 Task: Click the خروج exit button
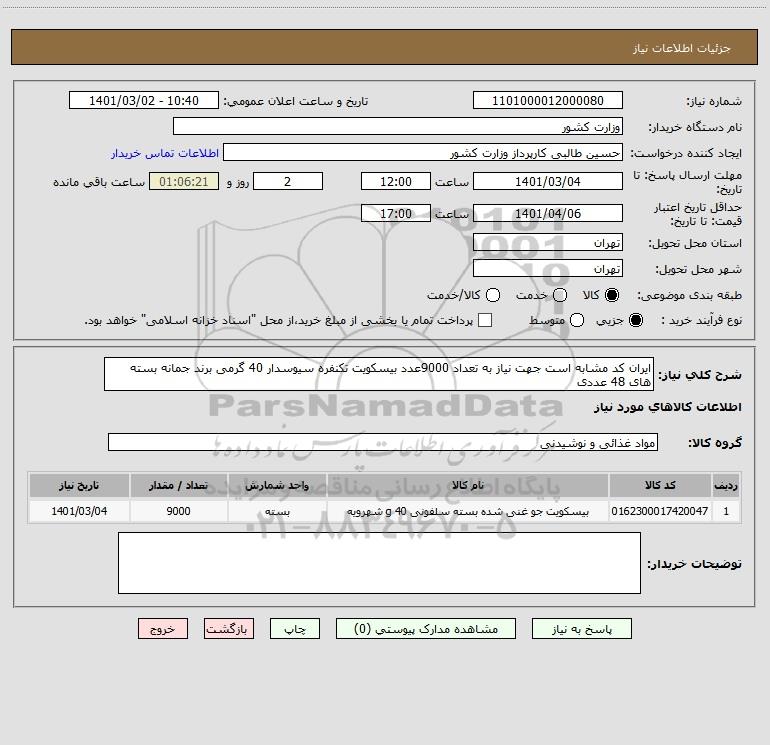pos(163,629)
